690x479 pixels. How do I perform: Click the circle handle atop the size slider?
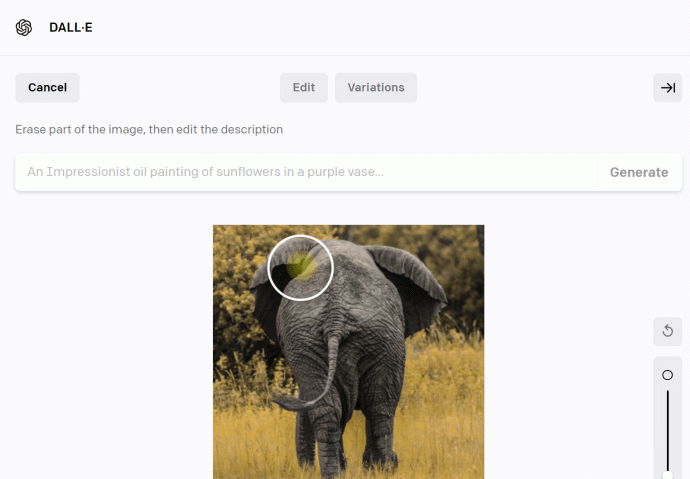(668, 375)
